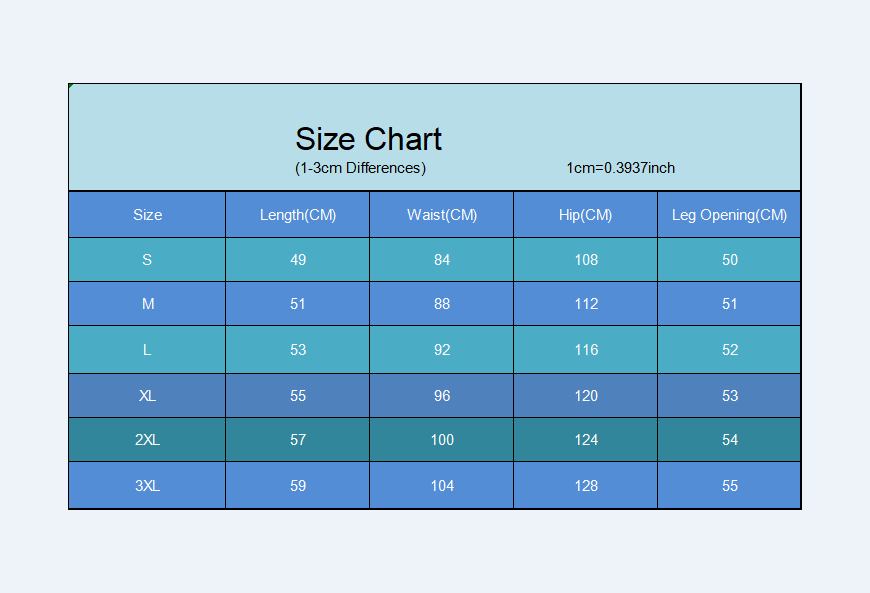Select hip value 120 in XL row

586,396
